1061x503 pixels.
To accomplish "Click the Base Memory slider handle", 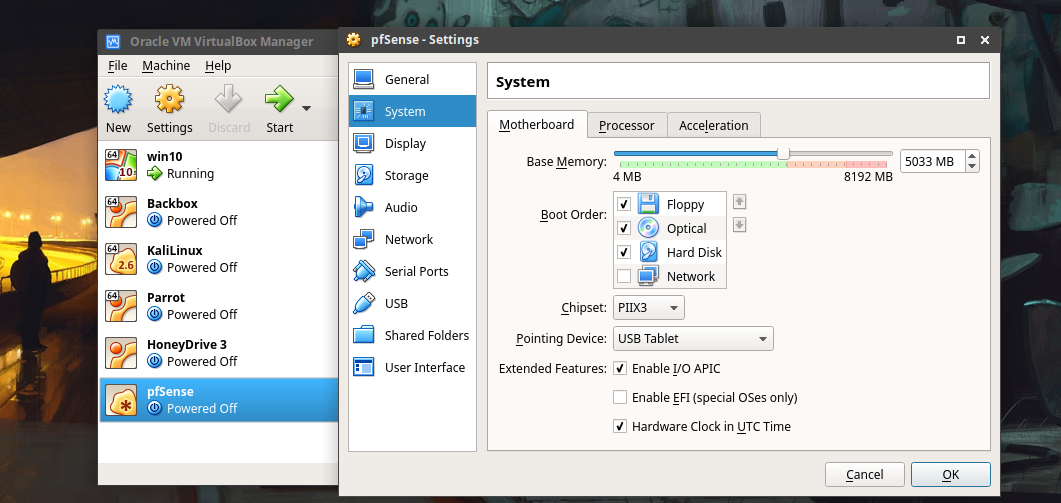I will [x=783, y=154].
